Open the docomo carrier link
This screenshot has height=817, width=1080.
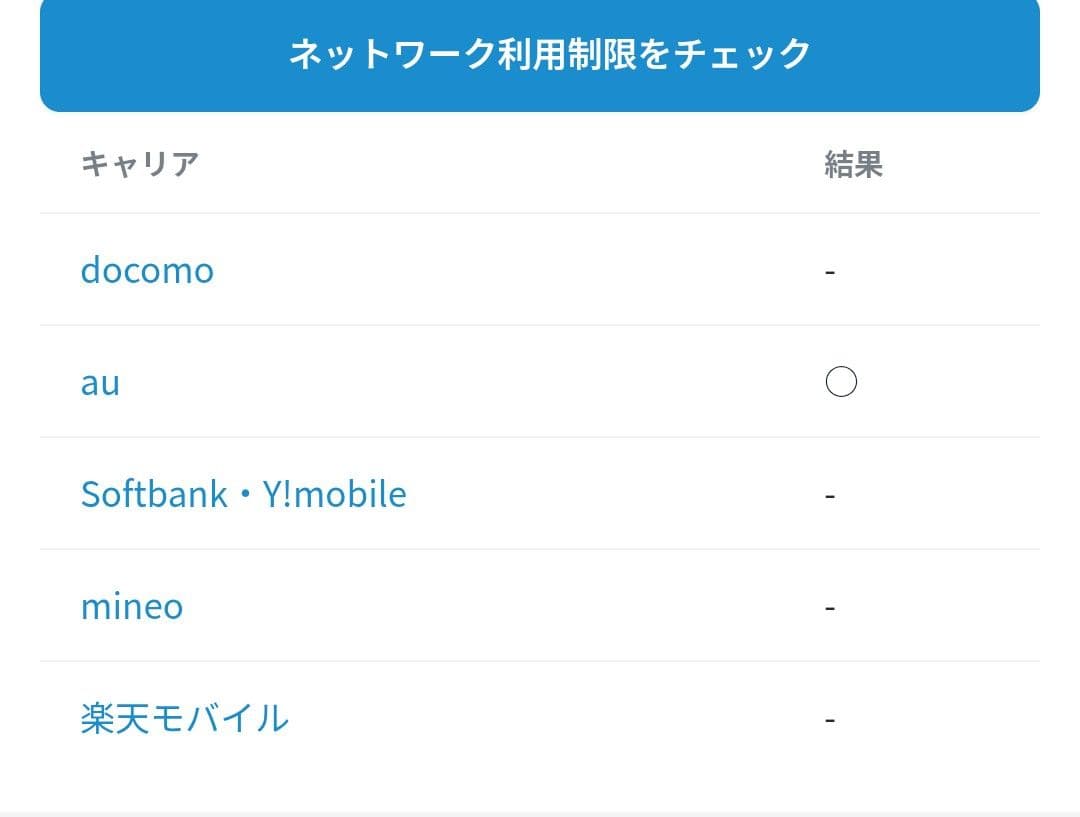click(147, 270)
